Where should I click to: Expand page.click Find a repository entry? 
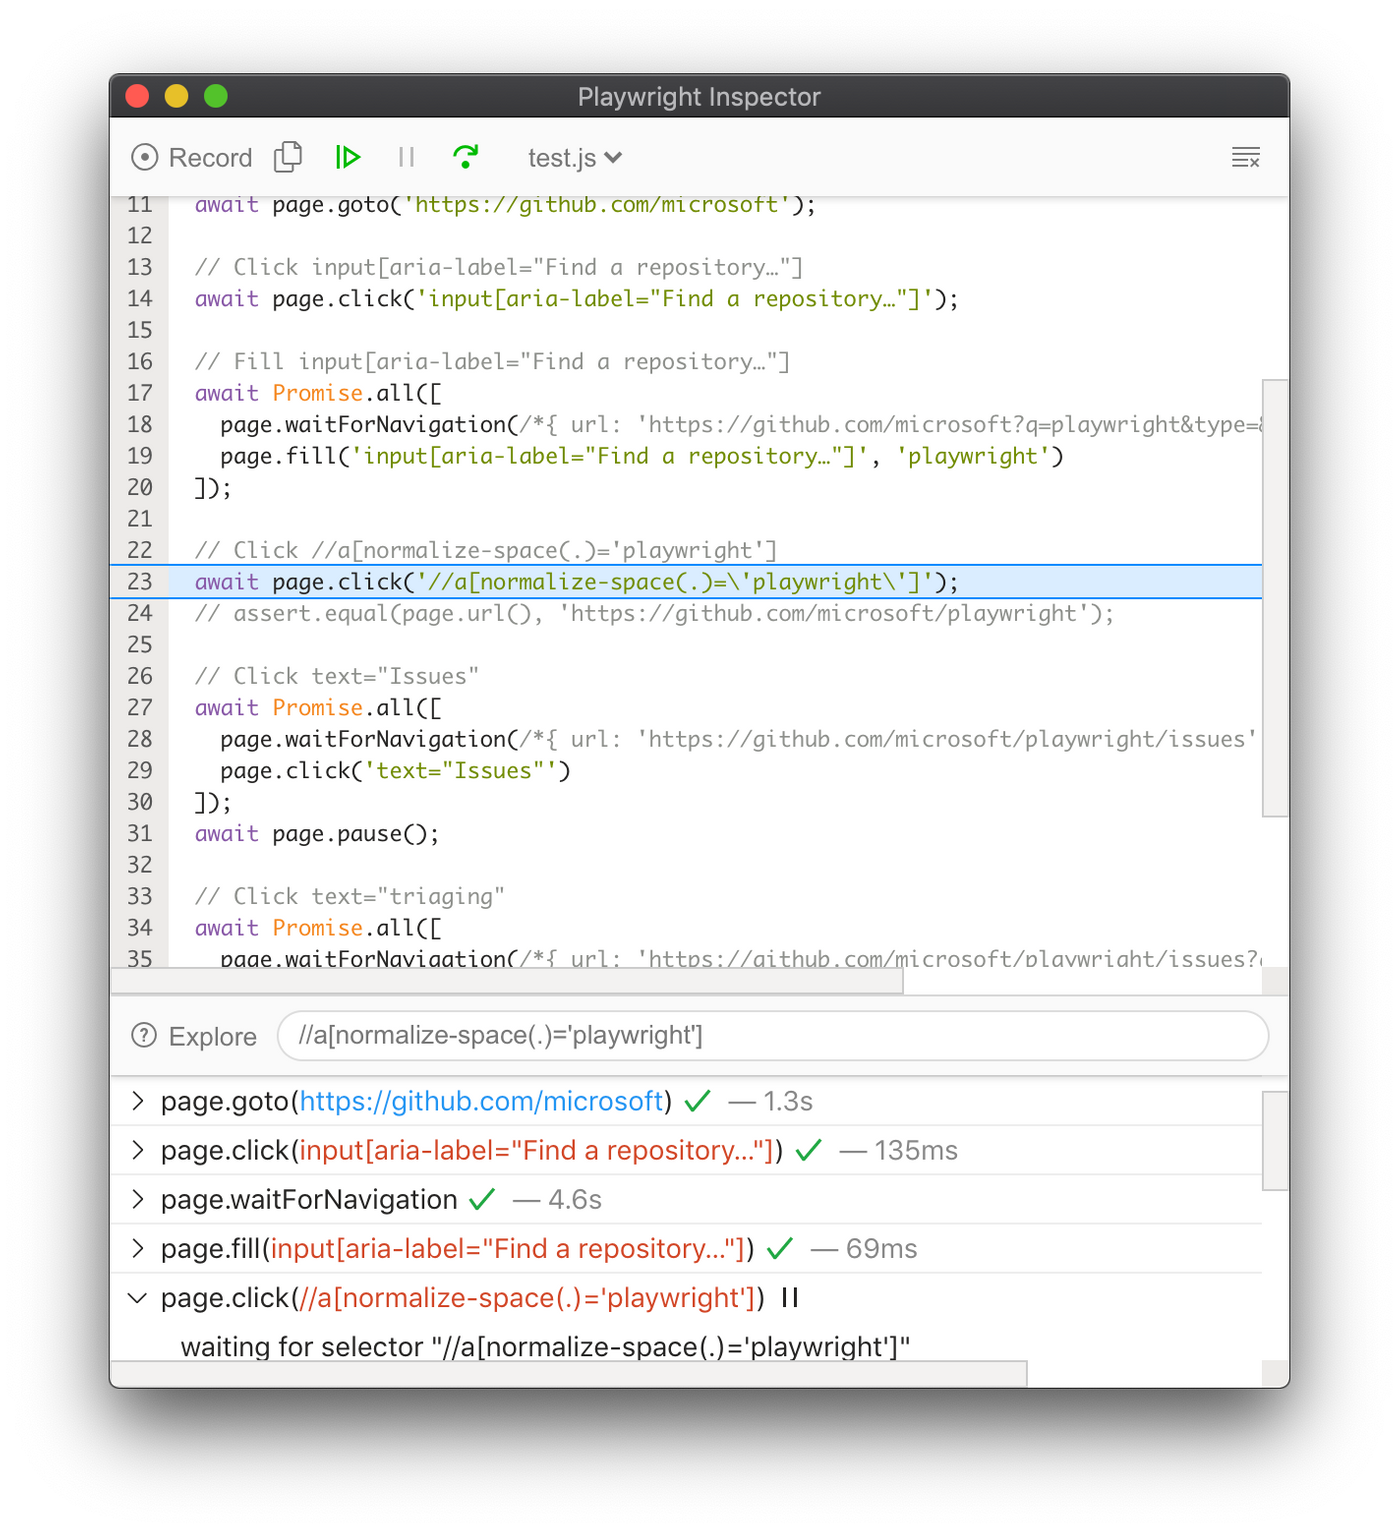point(138,1150)
